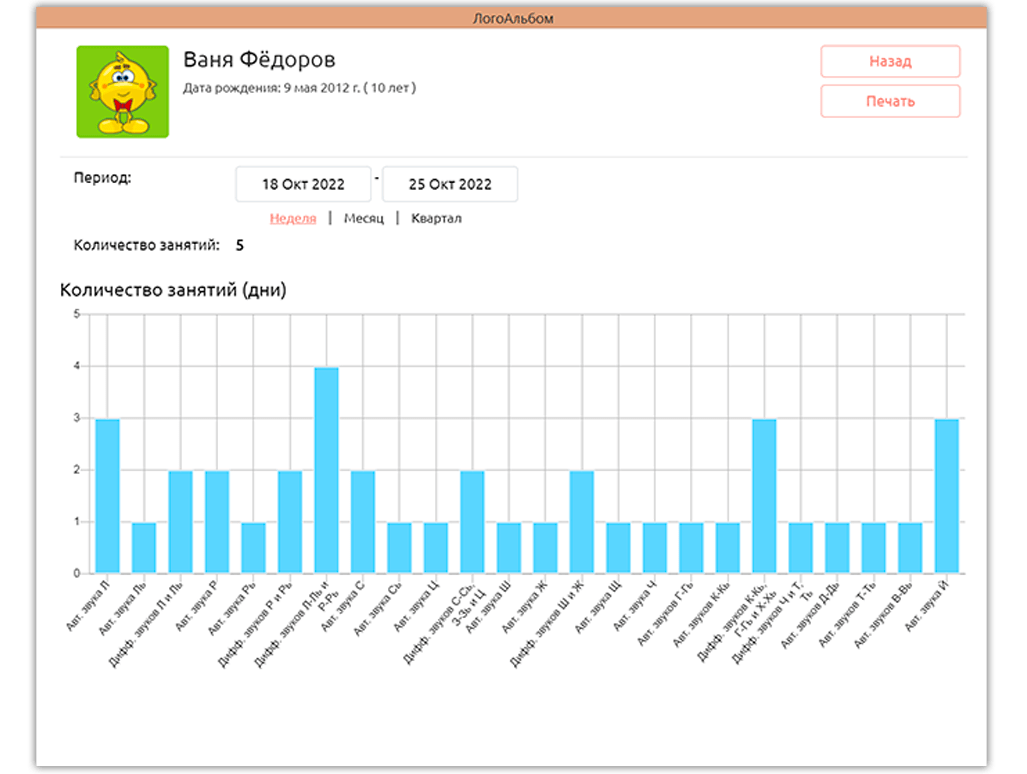Click the Авт. звука Ль bar
The height and width of the screenshot is (774, 1027).
(144, 547)
